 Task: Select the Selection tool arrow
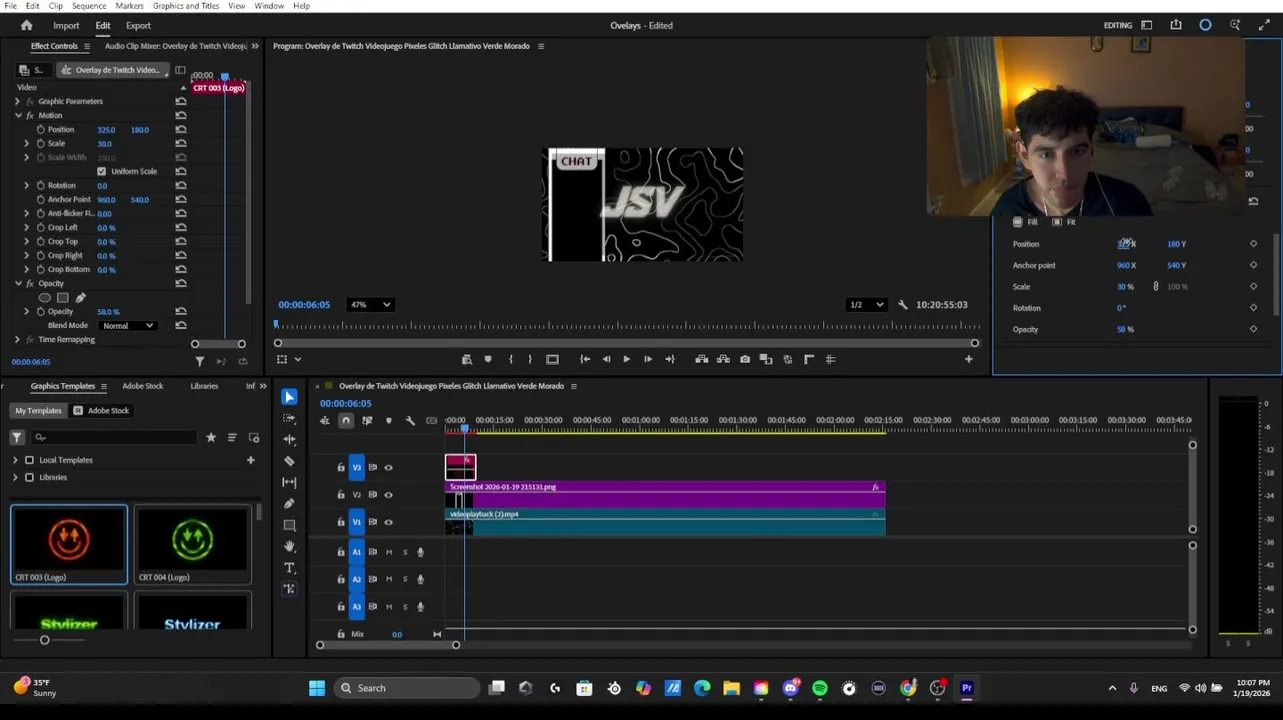(289, 397)
